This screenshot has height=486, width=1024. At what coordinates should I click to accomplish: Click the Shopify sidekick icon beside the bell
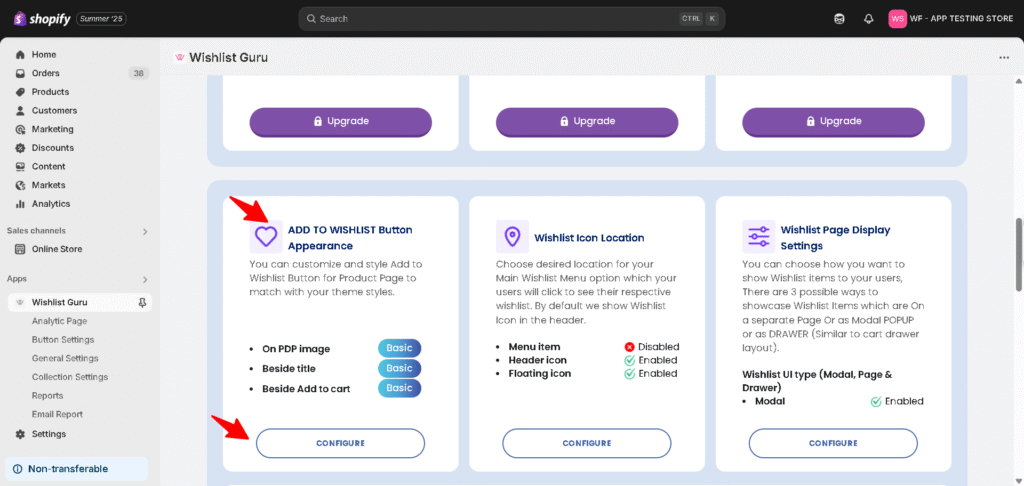tap(839, 19)
